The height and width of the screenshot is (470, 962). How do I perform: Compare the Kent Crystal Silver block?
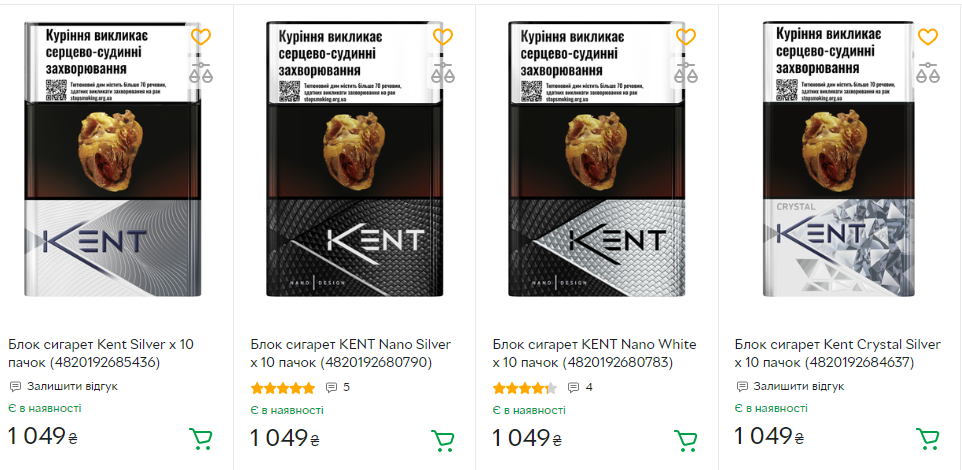tap(928, 71)
